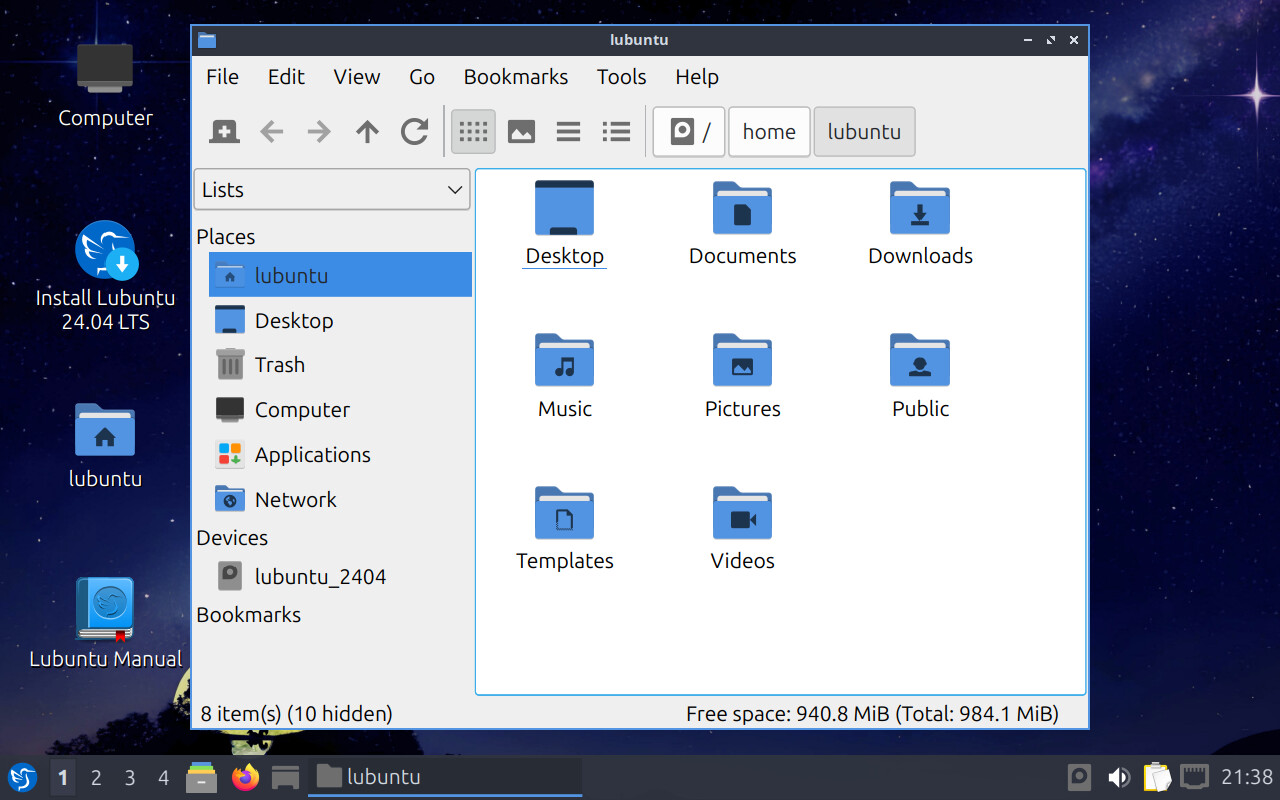Go up to the parent folder
This screenshot has height=800, width=1280.
(367, 131)
